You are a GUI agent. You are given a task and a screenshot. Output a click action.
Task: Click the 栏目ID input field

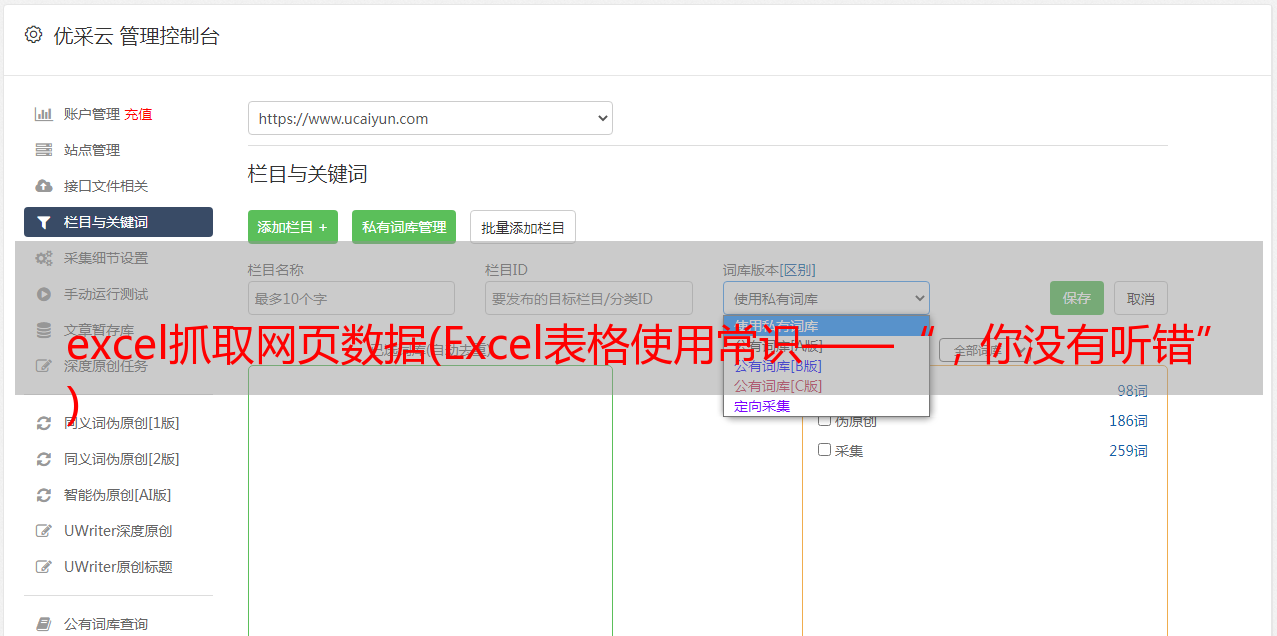pos(589,298)
